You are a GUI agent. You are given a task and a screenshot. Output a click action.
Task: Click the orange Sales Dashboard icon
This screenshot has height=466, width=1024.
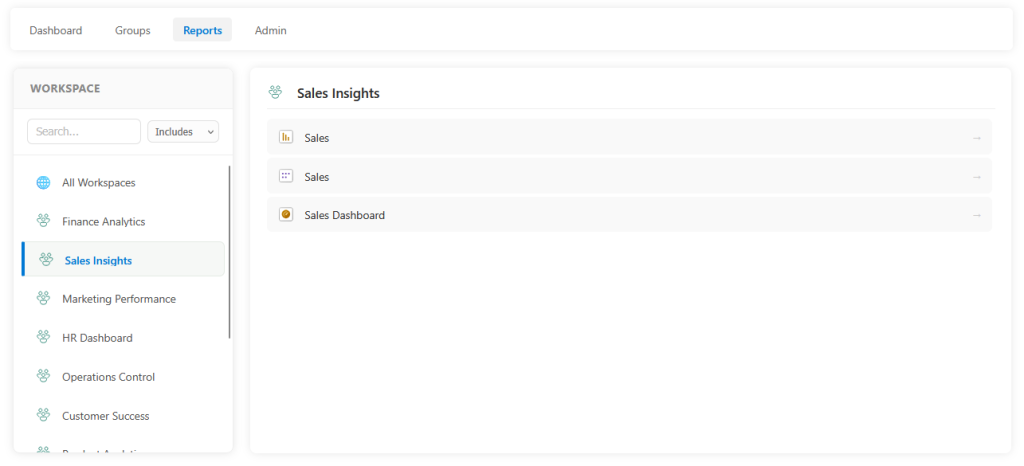[x=286, y=215]
